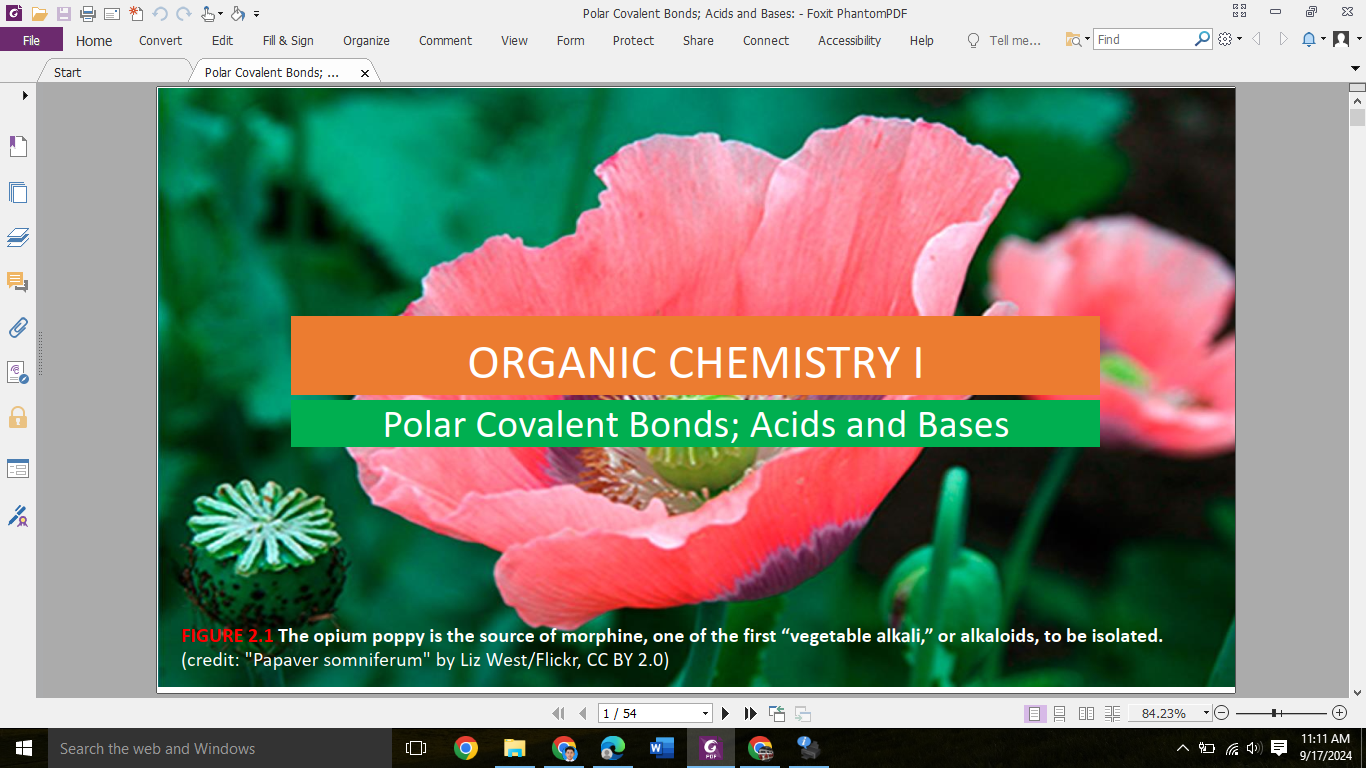Toggle facing pages view mode
Viewport: 1366px width, 768px height.
coord(1086,713)
